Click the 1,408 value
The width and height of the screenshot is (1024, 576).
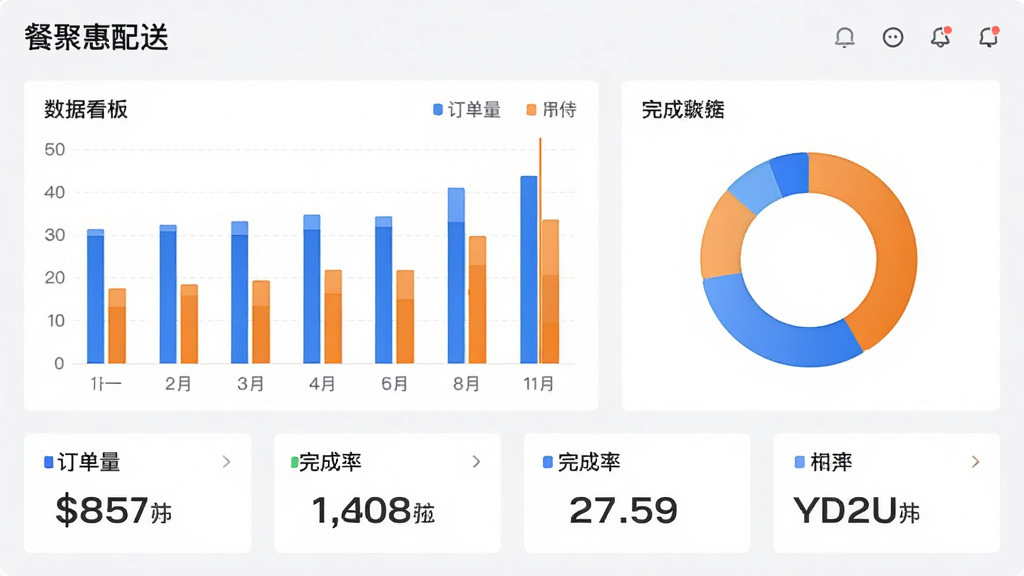(361, 510)
